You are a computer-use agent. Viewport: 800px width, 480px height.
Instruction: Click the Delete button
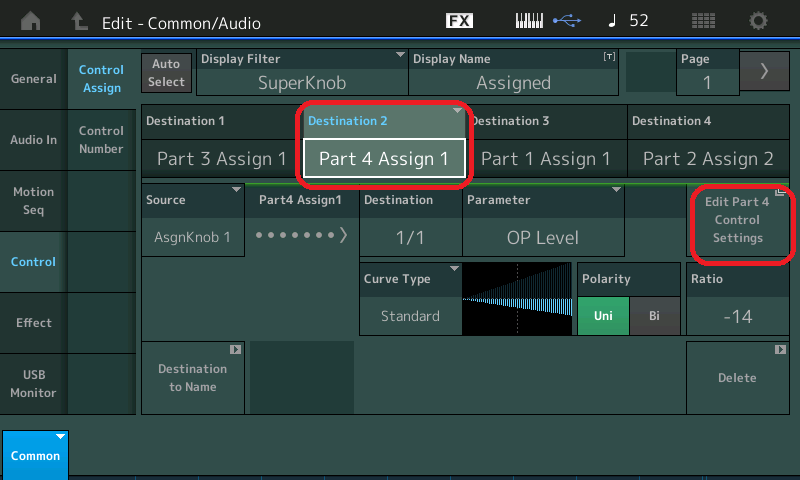pyautogui.click(x=737, y=378)
